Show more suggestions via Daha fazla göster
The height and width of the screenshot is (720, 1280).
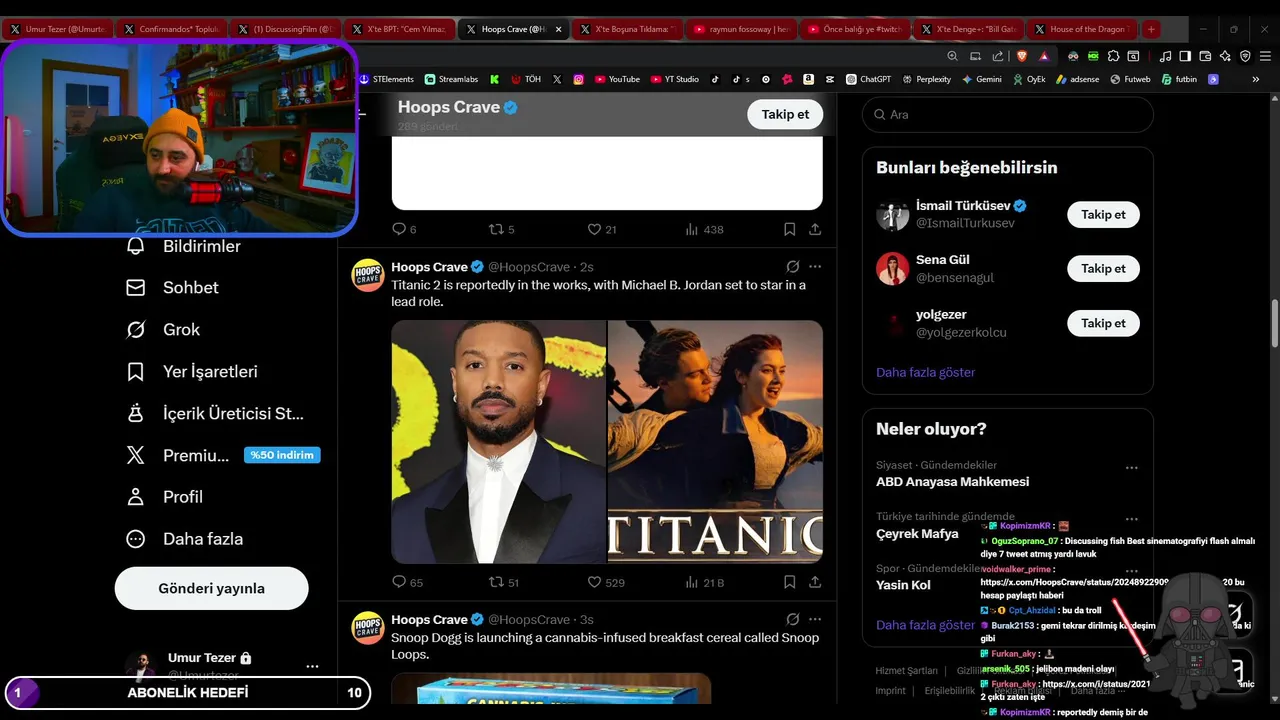click(x=925, y=372)
